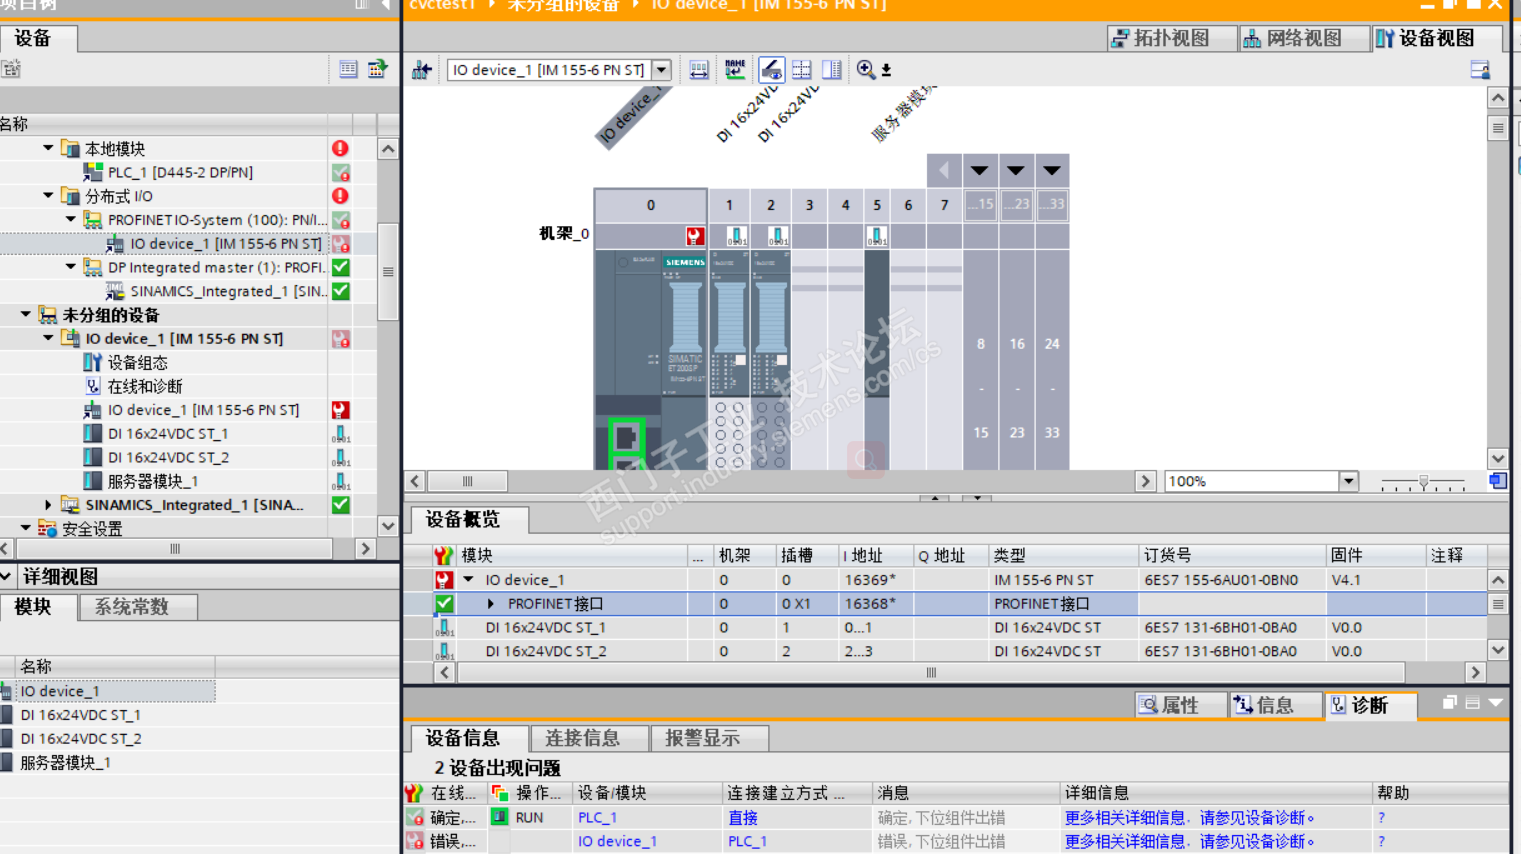Open 在线和诊断 in the project tree
Viewport: 1521px width, 854px height.
[145, 386]
